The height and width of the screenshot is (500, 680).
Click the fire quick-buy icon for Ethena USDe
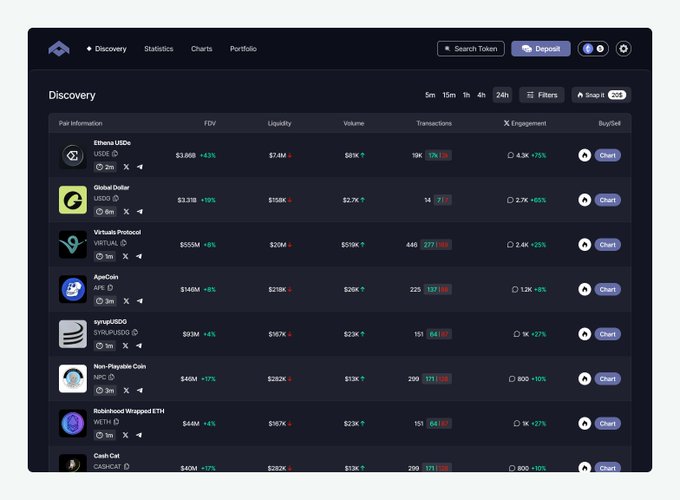585,155
